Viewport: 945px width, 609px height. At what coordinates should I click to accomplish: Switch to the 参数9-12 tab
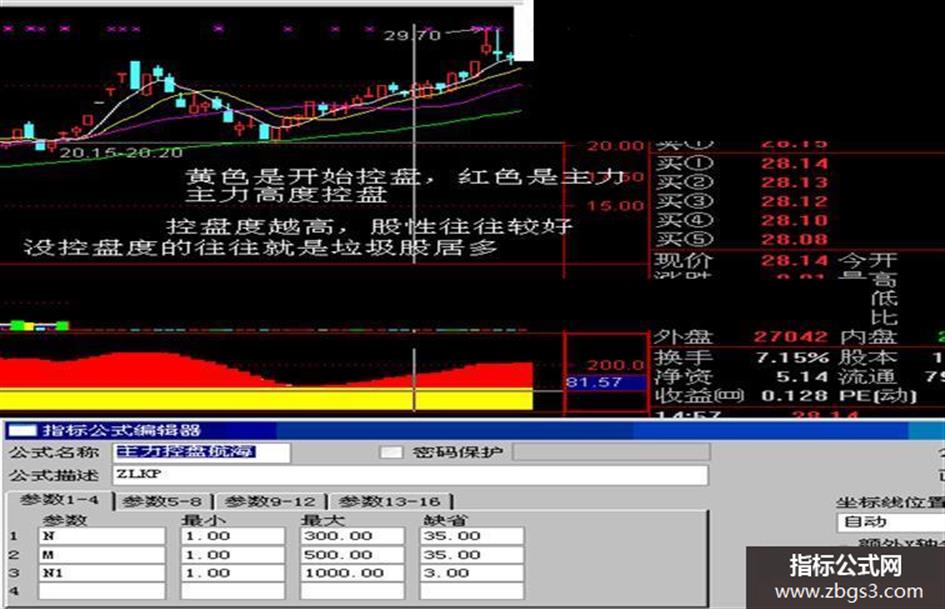269,502
